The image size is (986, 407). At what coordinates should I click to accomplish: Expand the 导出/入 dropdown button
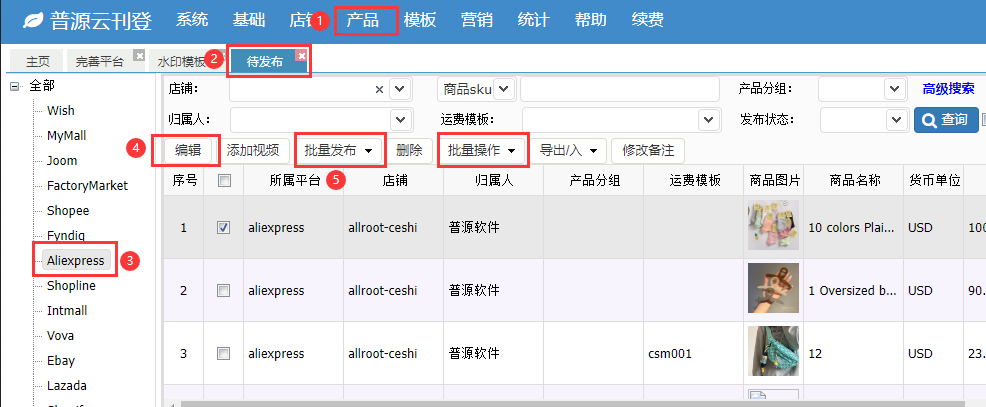(x=568, y=150)
